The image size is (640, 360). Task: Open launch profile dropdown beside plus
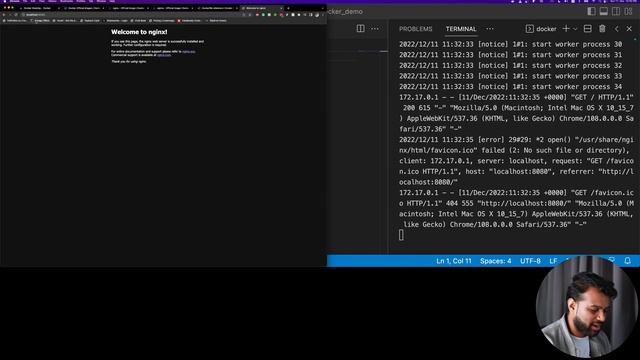[575, 29]
